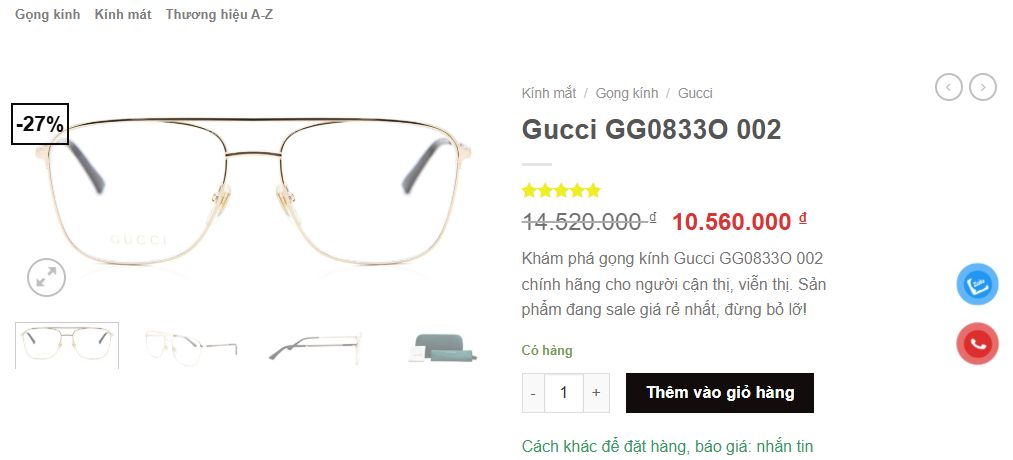Decrease quantity with minus button
The height and width of the screenshot is (460, 1013).
533,393
